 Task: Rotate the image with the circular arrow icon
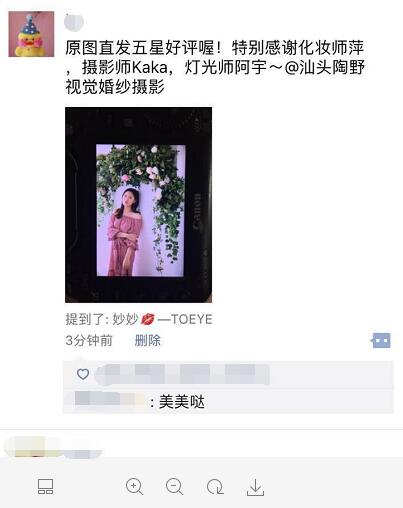tap(215, 487)
